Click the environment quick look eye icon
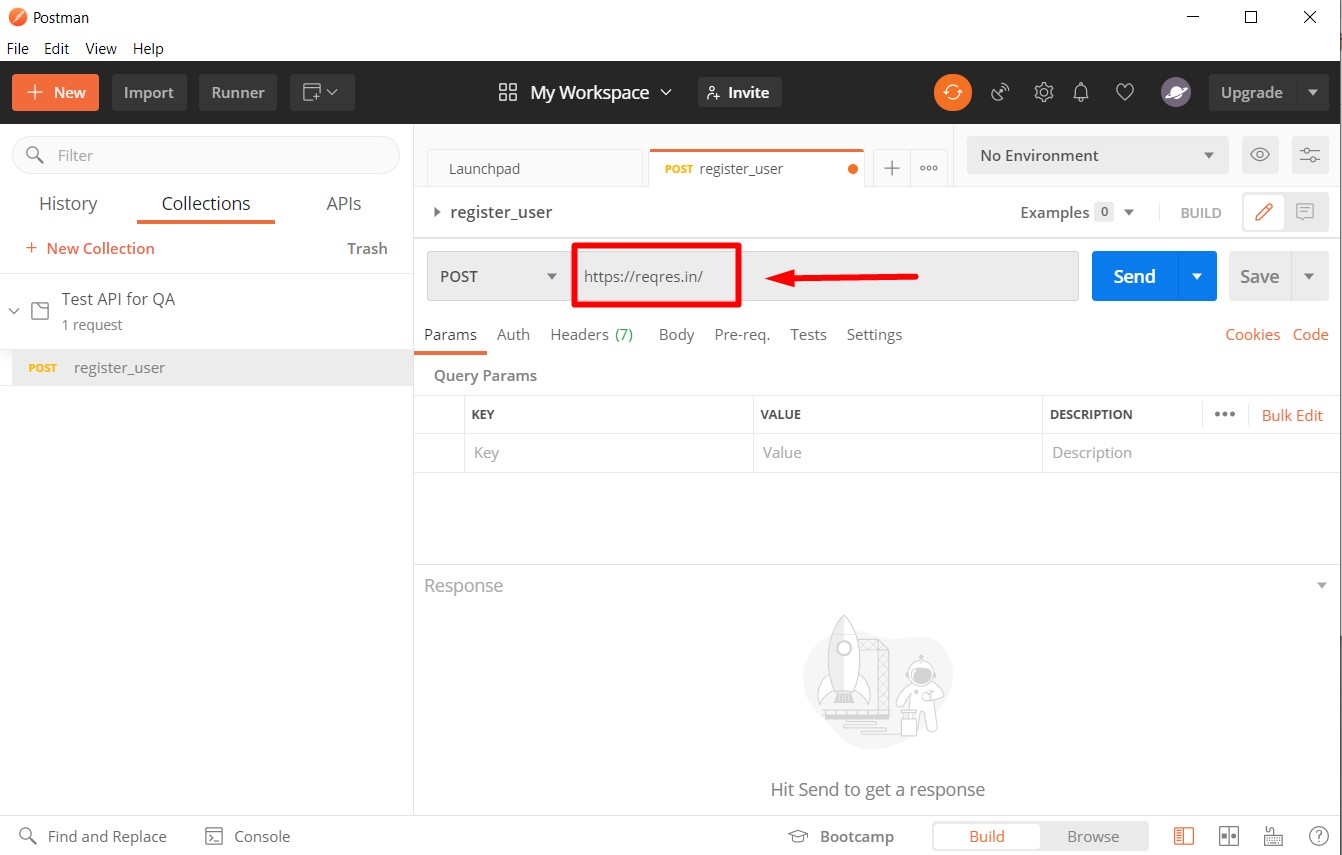The image size is (1342, 855). pyautogui.click(x=1260, y=155)
